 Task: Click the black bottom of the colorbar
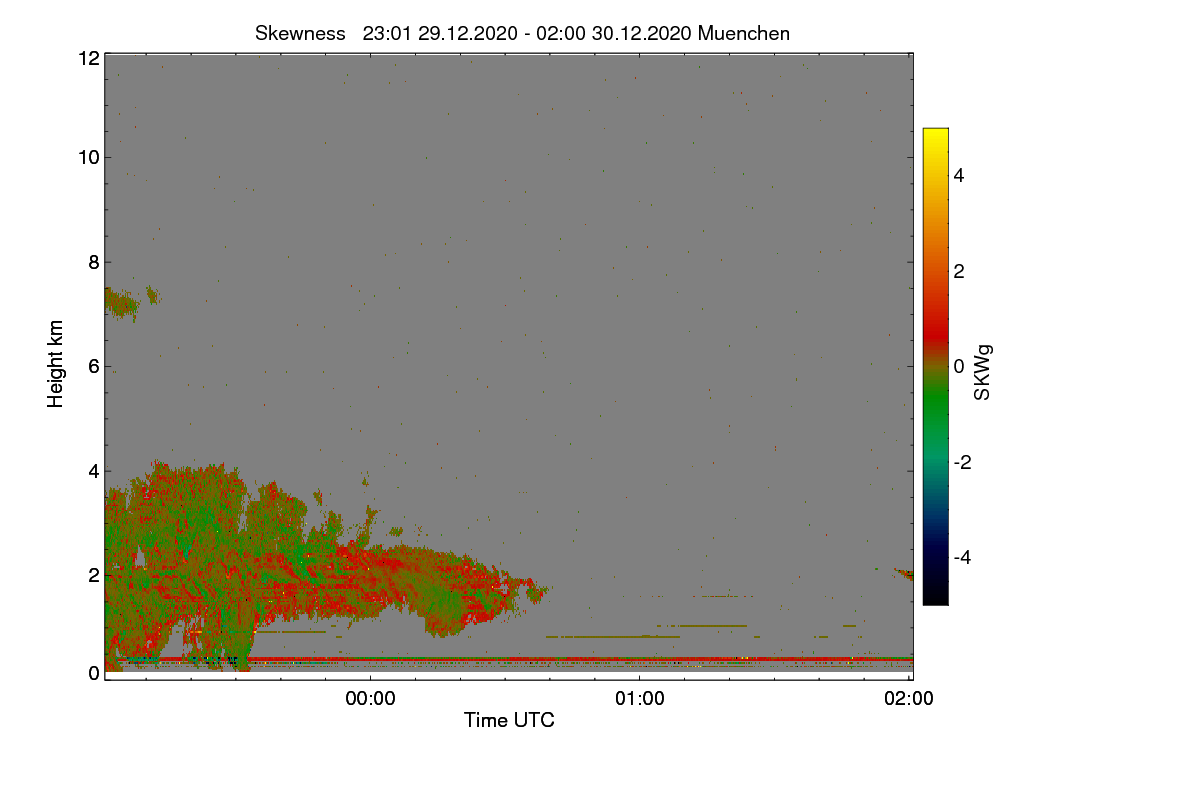935,596
